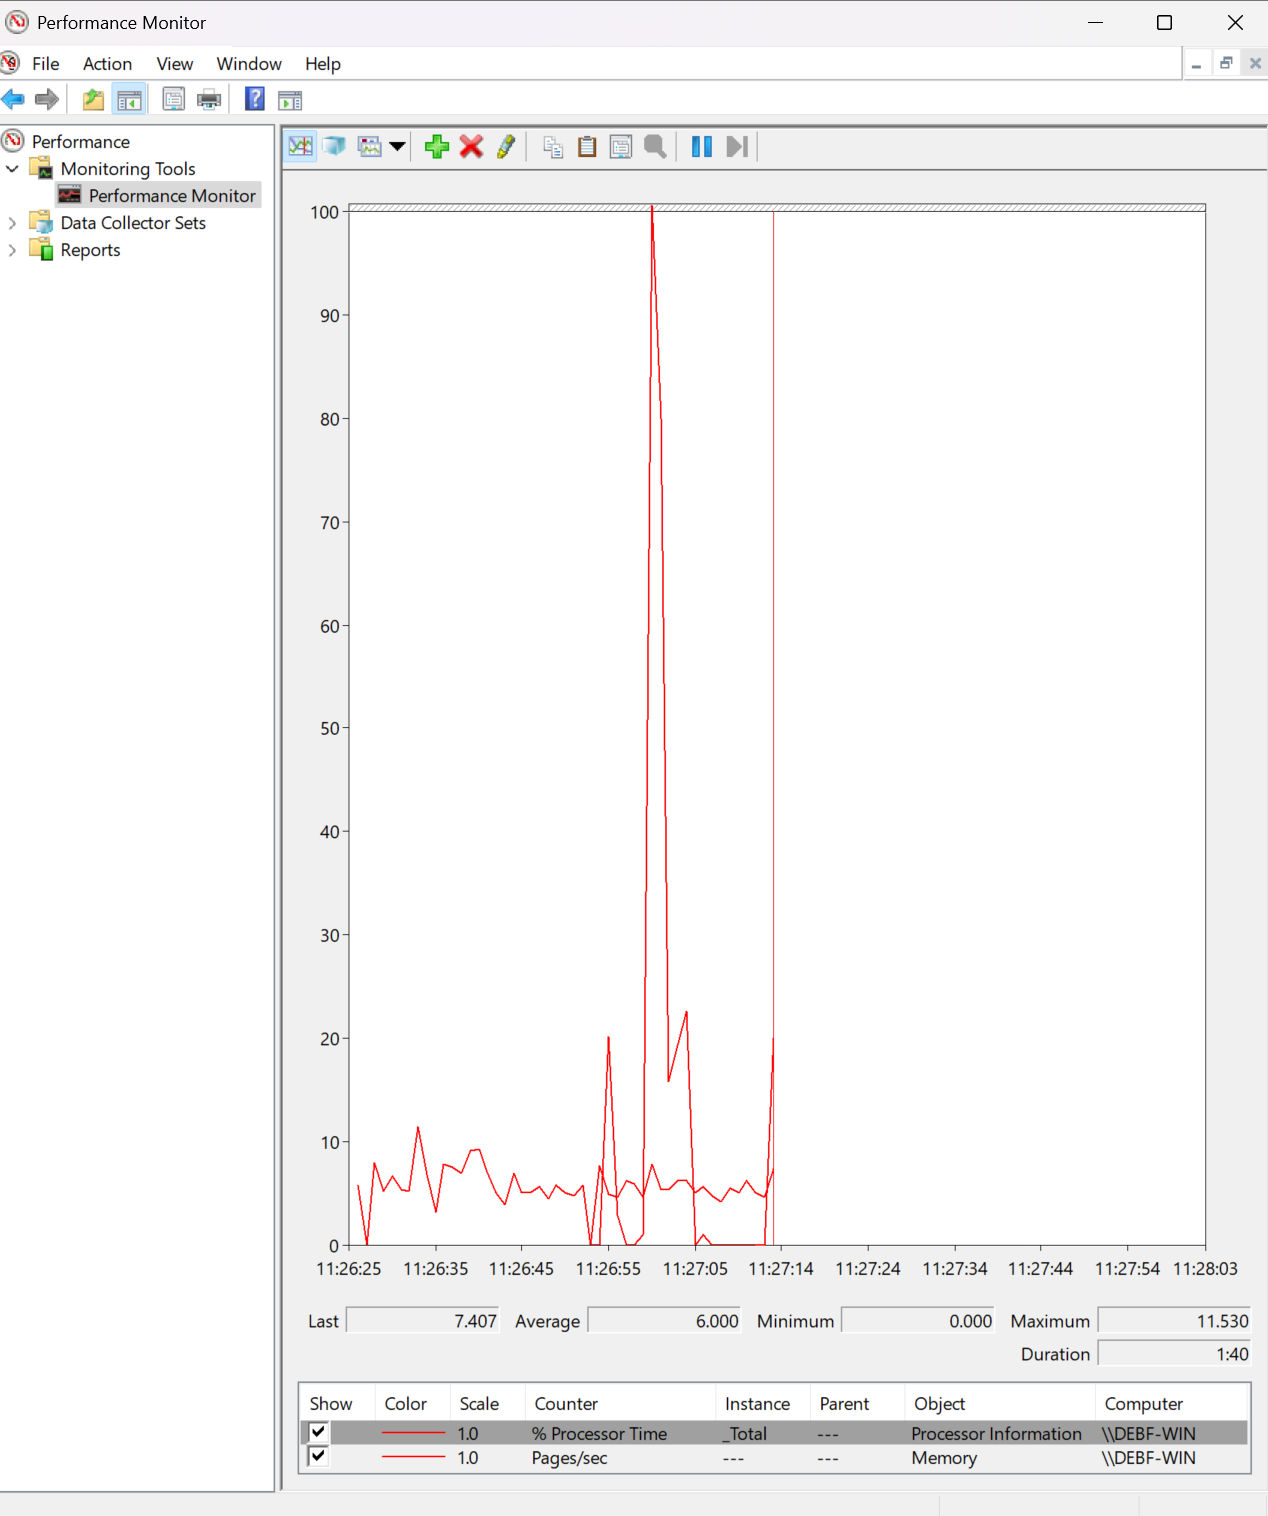Viewport: 1268px width, 1516px height.
Task: Open the Properties icon in graph toolbar
Action: point(621,147)
